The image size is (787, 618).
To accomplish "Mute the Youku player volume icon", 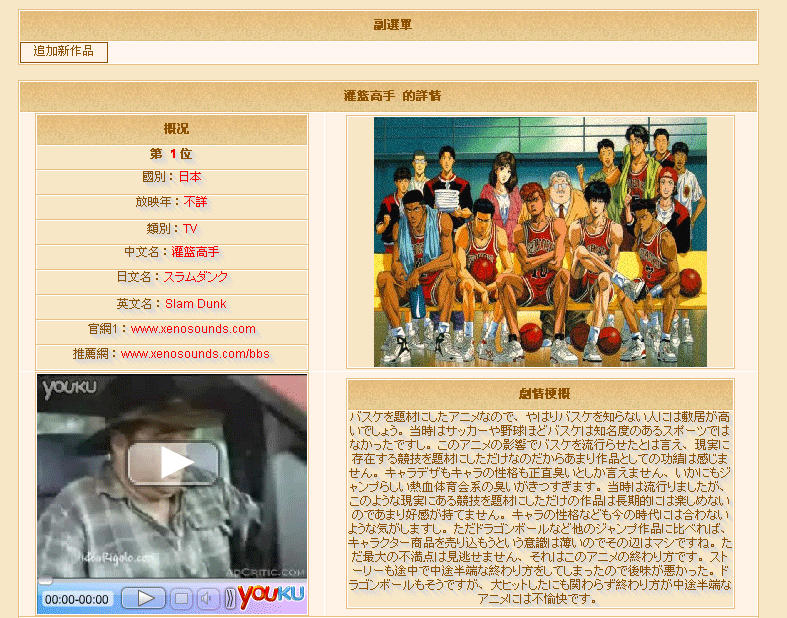I will pyautogui.click(x=207, y=598).
